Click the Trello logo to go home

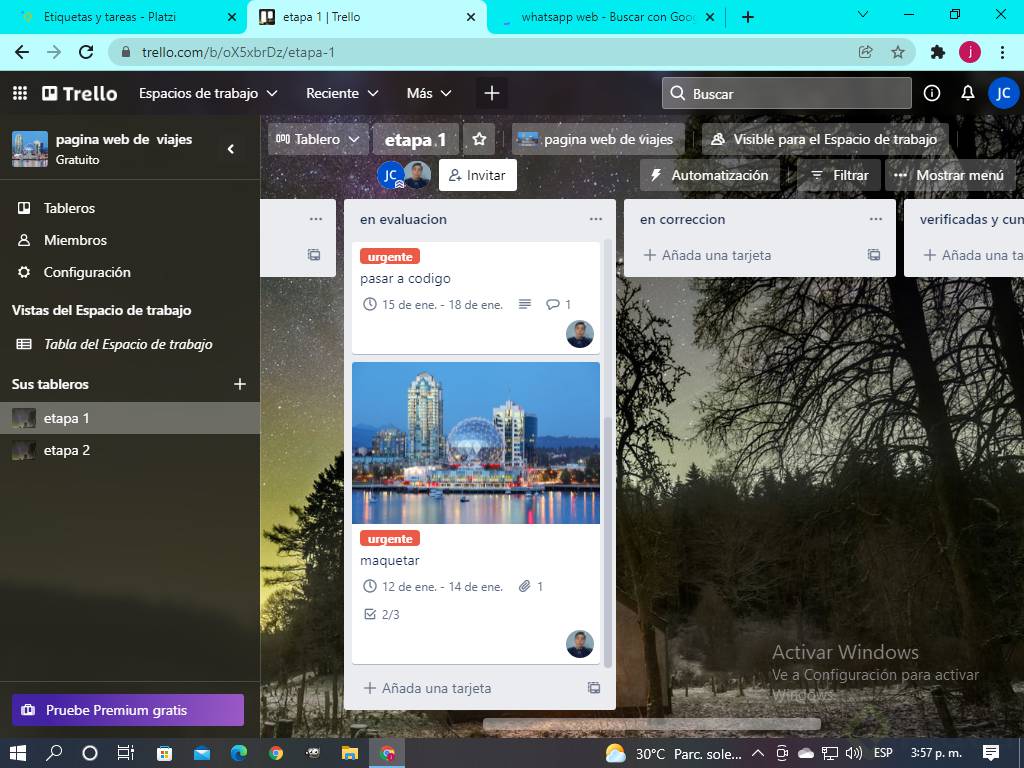(x=80, y=93)
